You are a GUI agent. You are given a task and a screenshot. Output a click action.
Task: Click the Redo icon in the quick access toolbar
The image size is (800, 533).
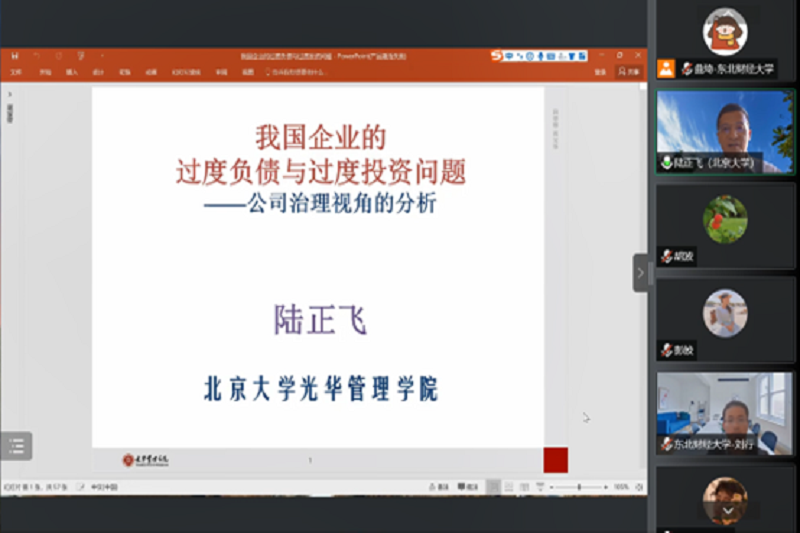click(x=59, y=56)
